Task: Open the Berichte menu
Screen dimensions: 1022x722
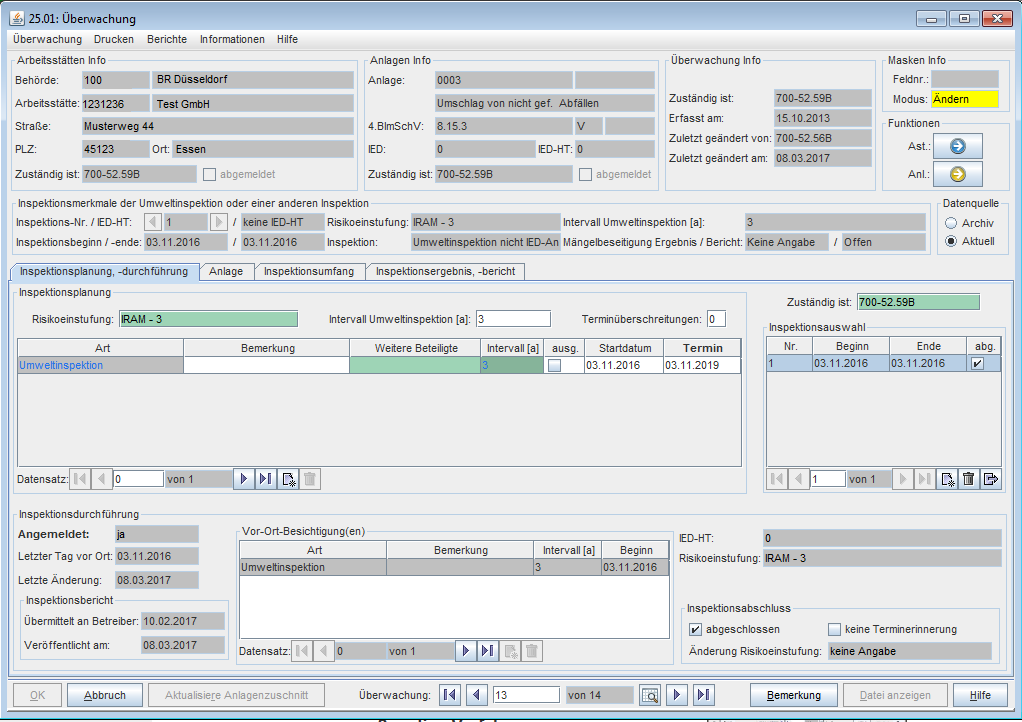Action: 167,39
